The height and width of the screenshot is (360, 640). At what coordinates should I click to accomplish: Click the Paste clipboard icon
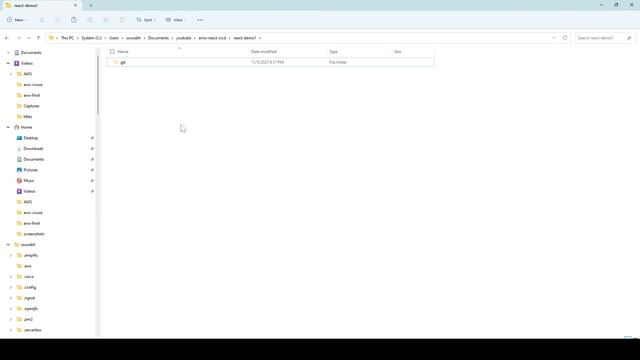(x=74, y=20)
